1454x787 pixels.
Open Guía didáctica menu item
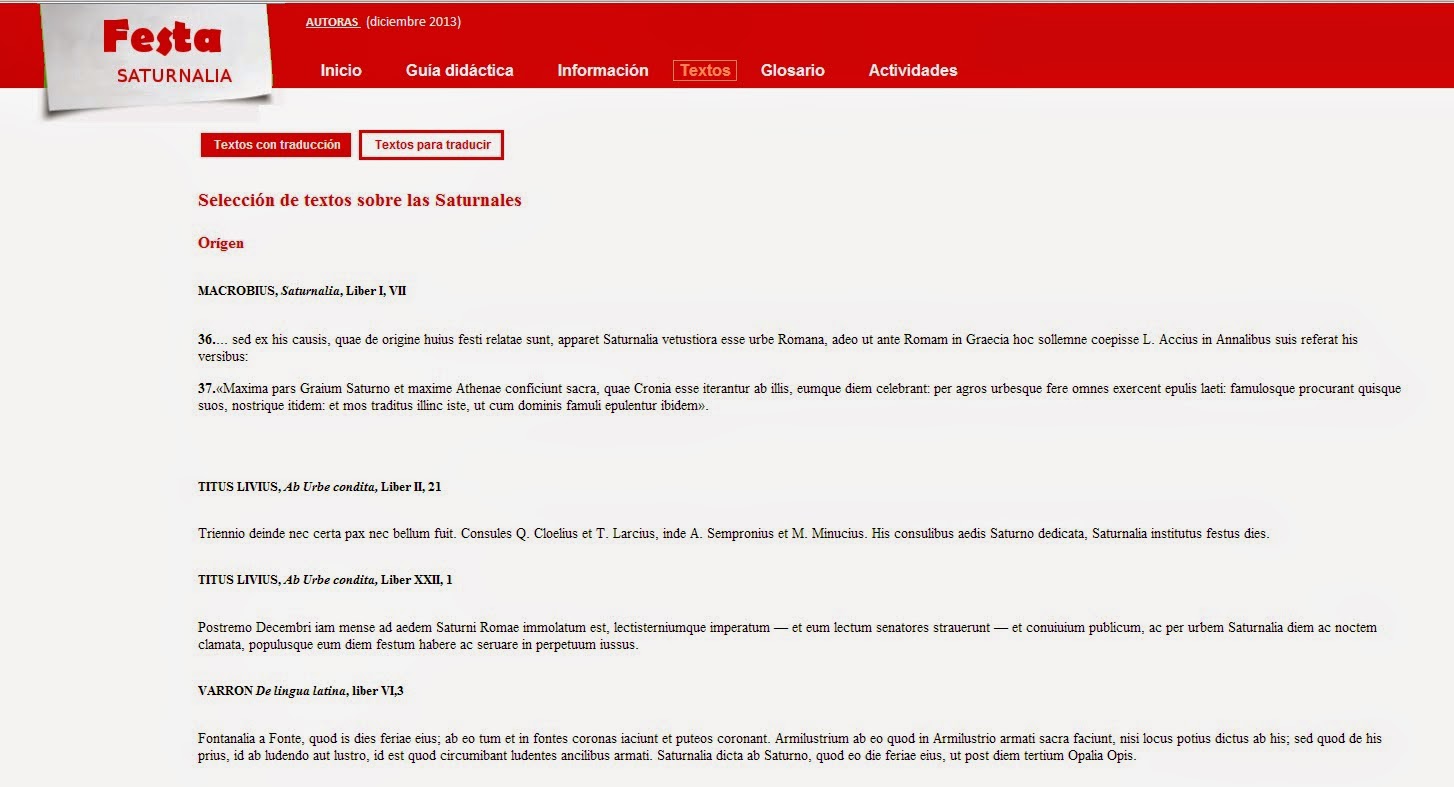click(459, 70)
